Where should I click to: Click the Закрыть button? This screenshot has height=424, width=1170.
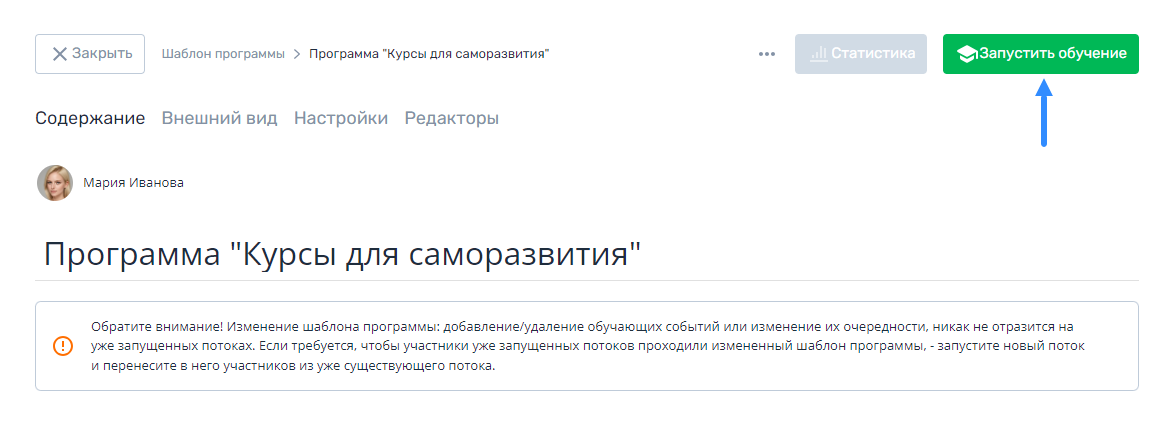(90, 54)
